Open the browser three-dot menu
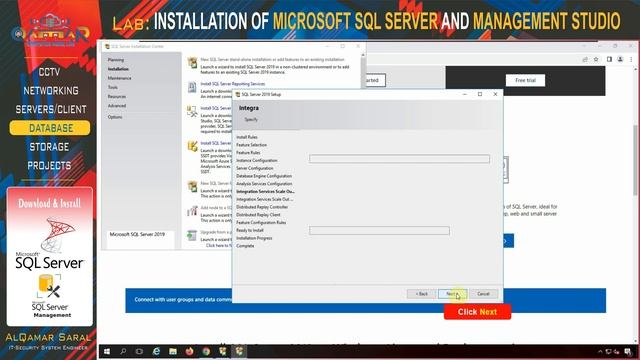The height and width of the screenshot is (360, 640). pos(631,60)
